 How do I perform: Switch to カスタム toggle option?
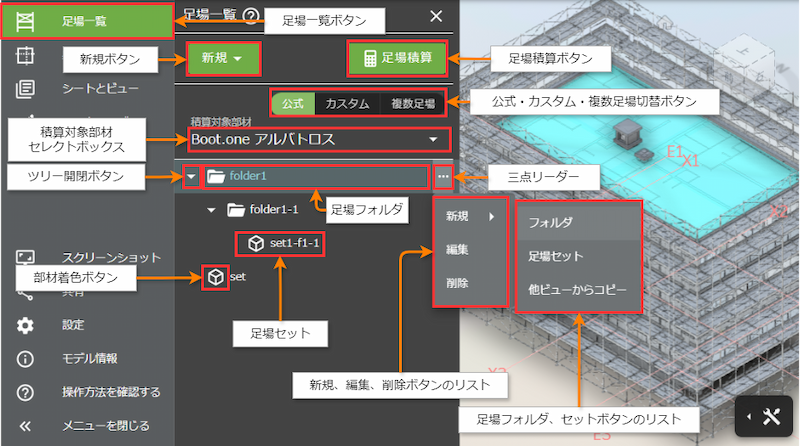pos(347,104)
